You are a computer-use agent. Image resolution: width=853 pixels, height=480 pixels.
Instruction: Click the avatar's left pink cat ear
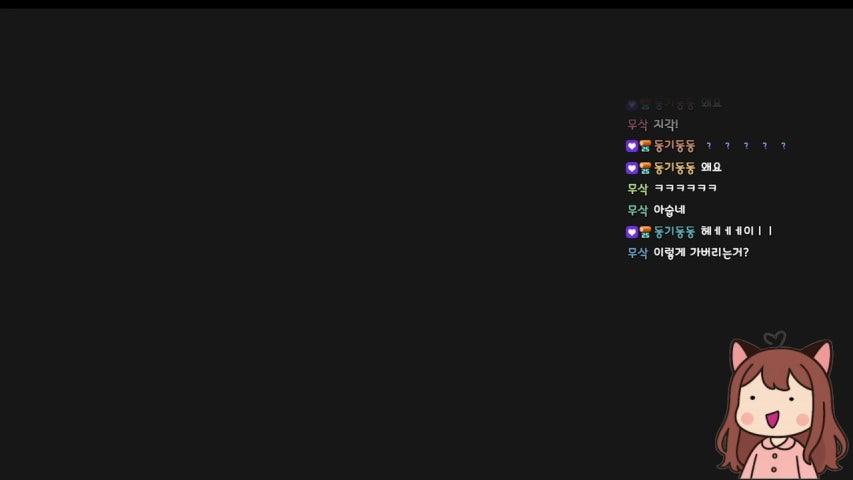click(x=739, y=355)
